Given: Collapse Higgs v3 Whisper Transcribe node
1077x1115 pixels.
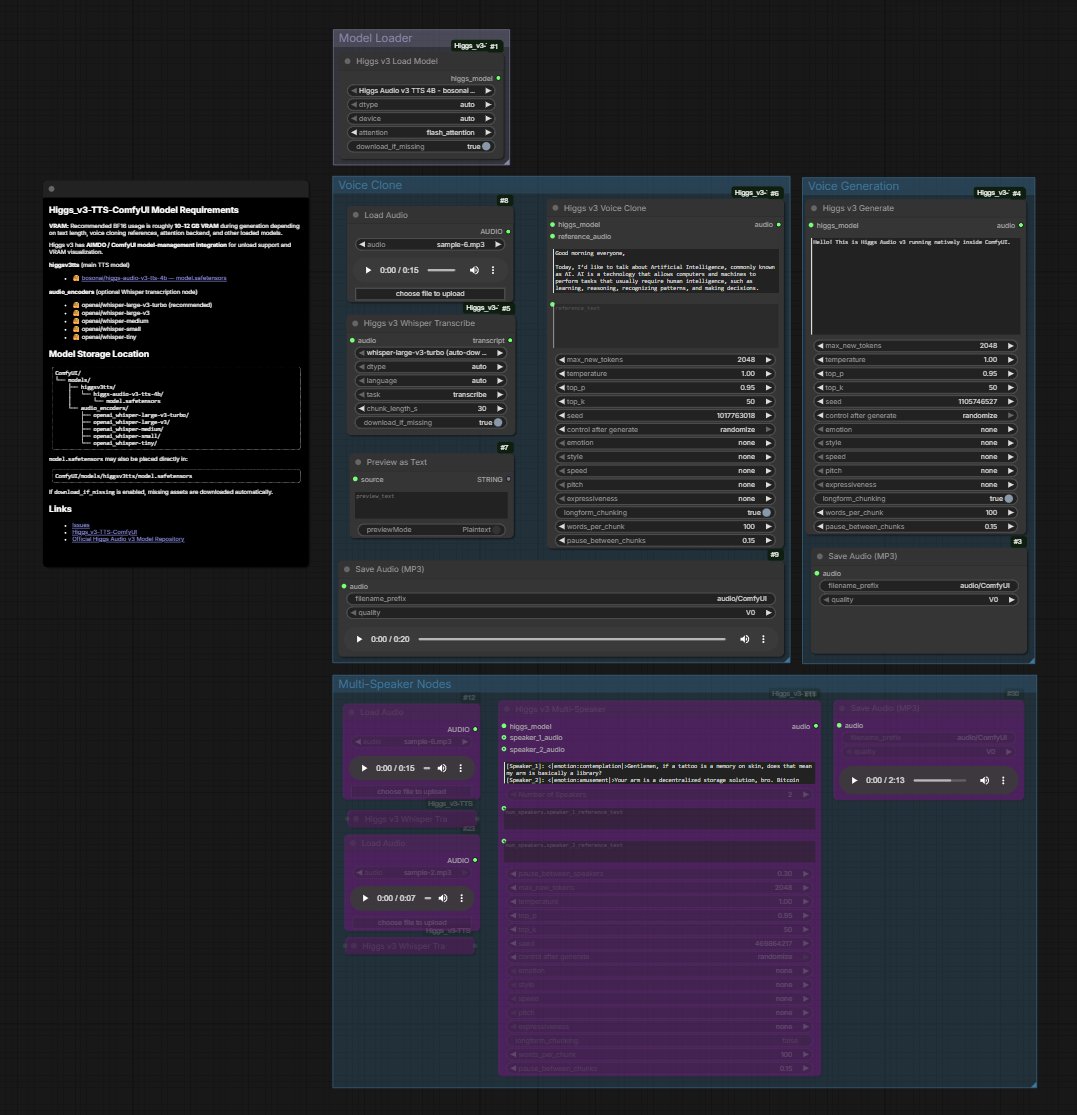Looking at the screenshot, I should 355,324.
